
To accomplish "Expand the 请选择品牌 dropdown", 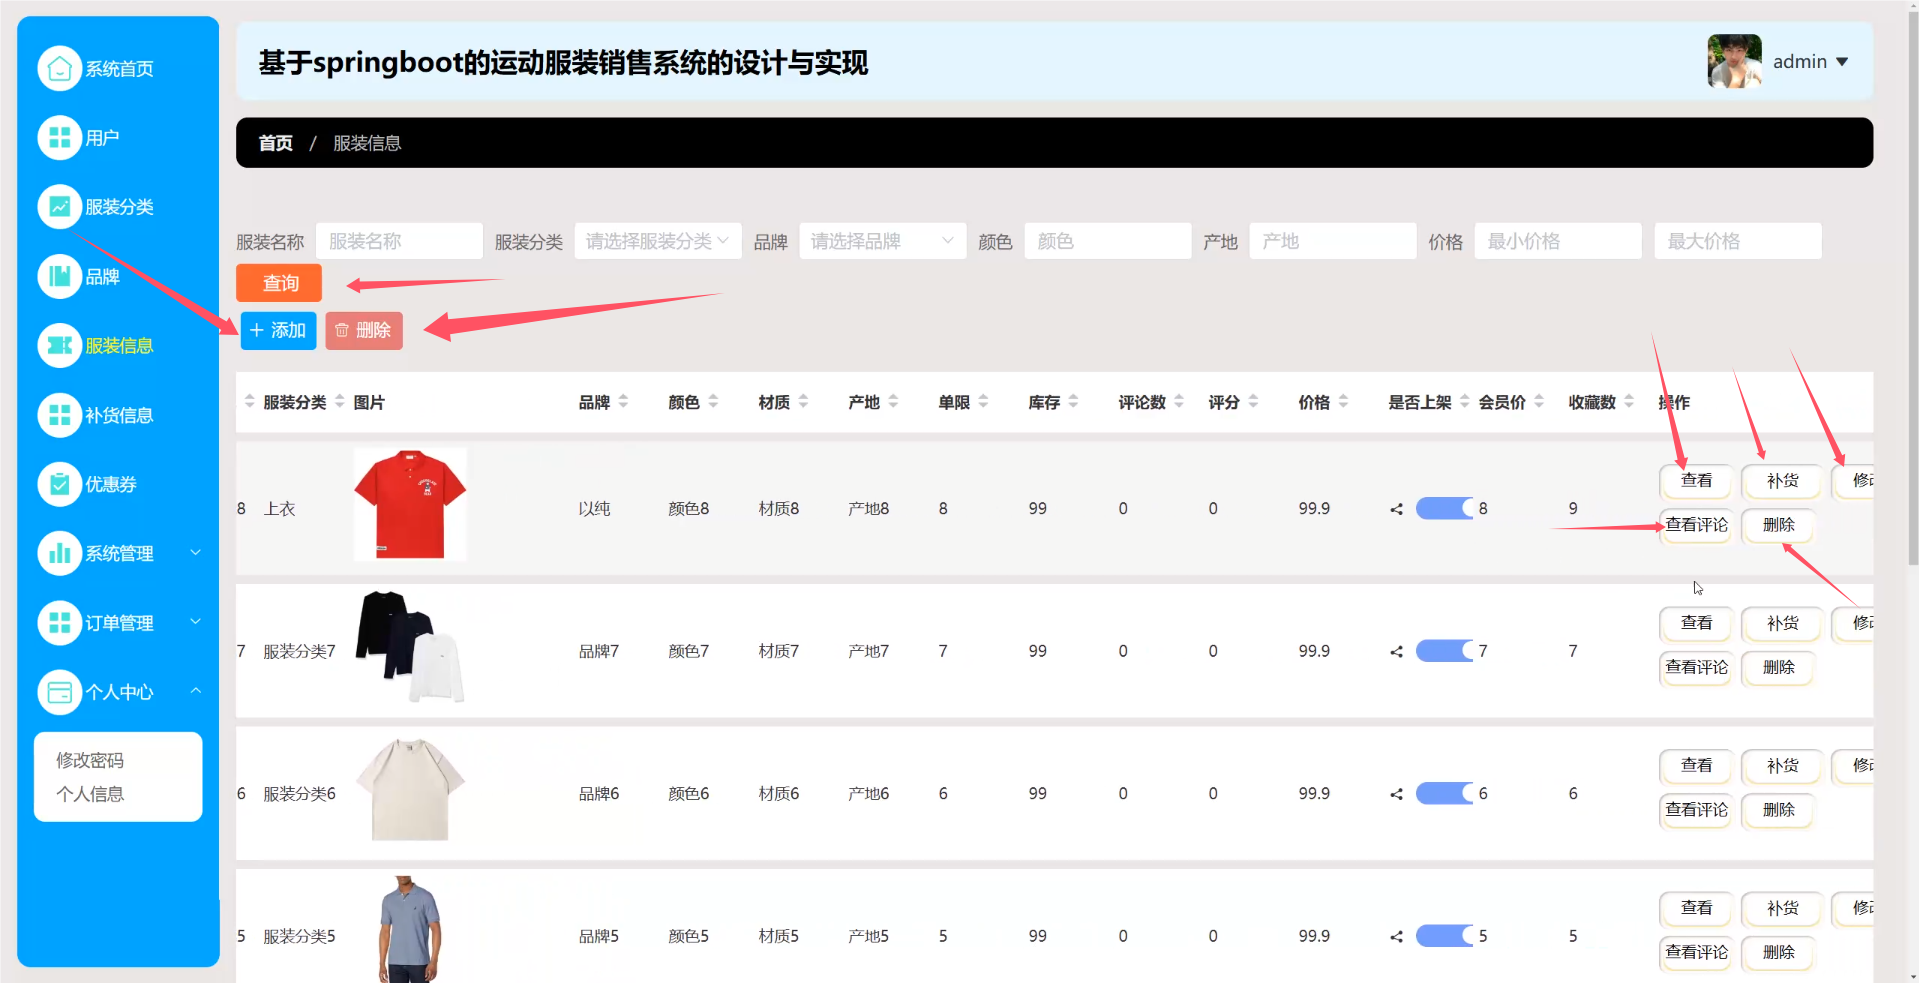I will point(882,242).
